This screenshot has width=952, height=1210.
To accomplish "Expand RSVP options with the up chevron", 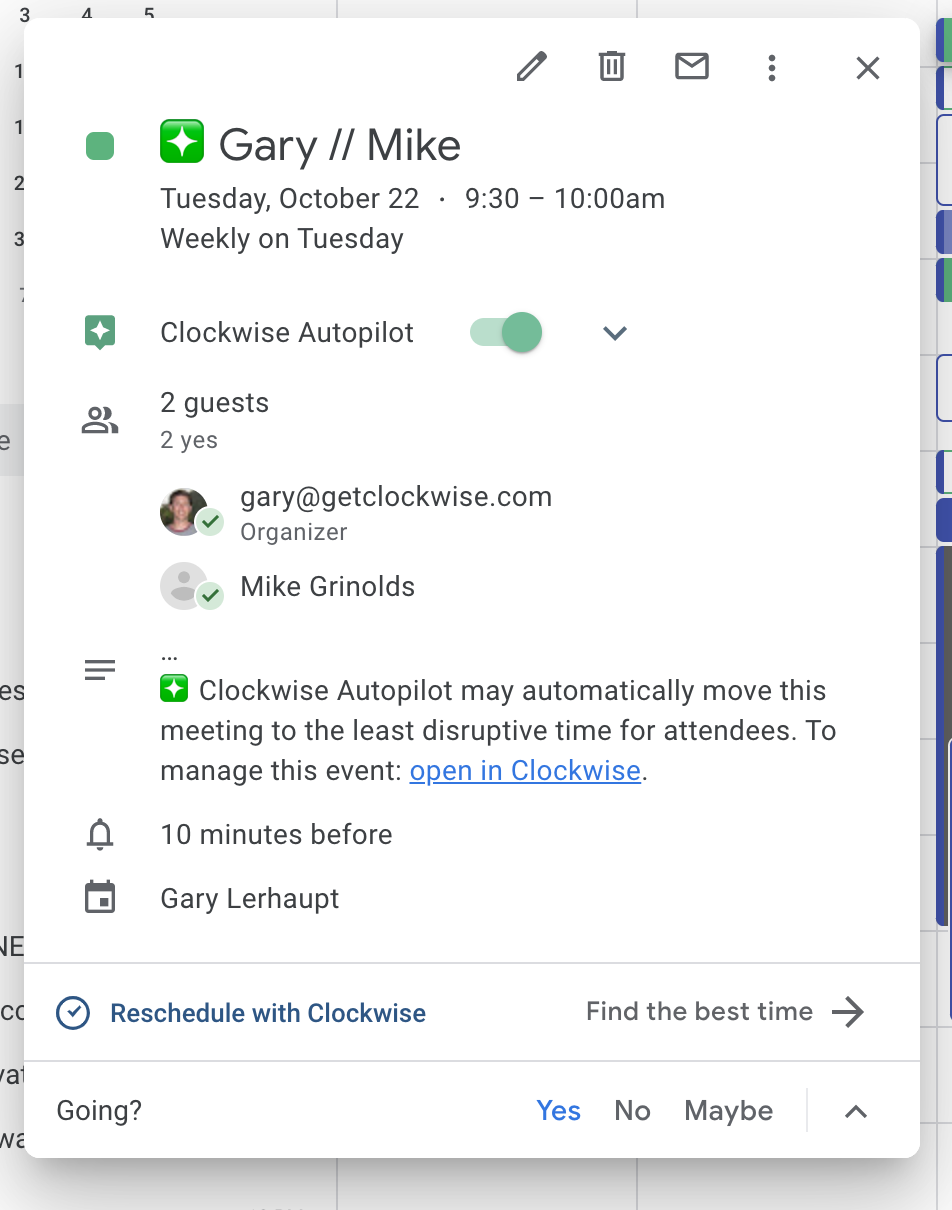I will [856, 1111].
